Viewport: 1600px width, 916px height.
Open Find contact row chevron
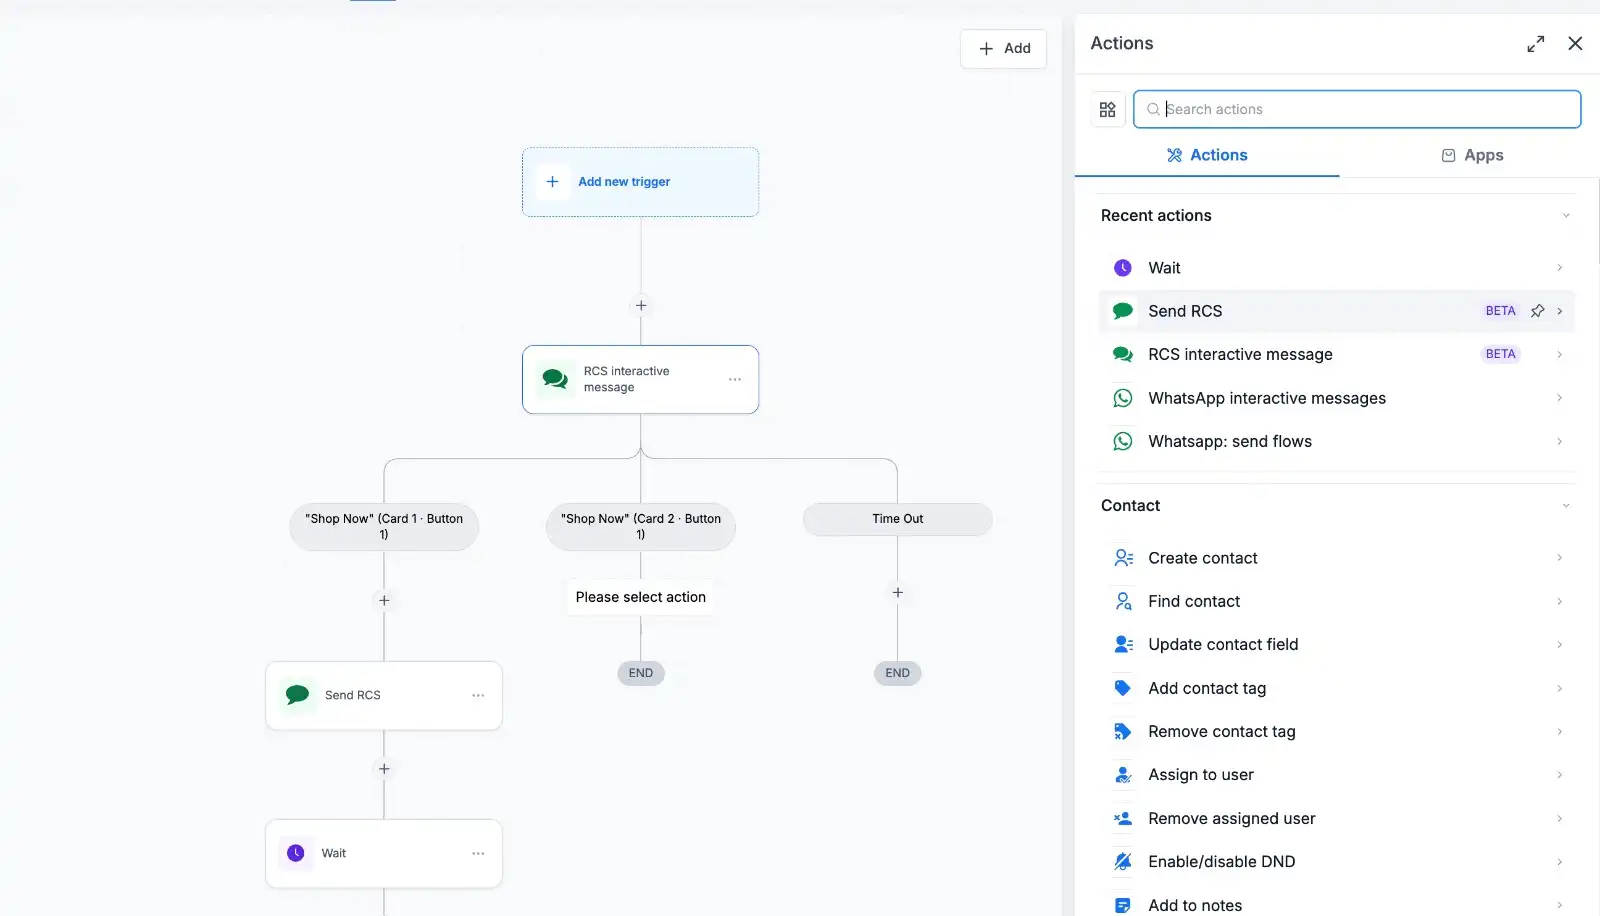tap(1559, 601)
